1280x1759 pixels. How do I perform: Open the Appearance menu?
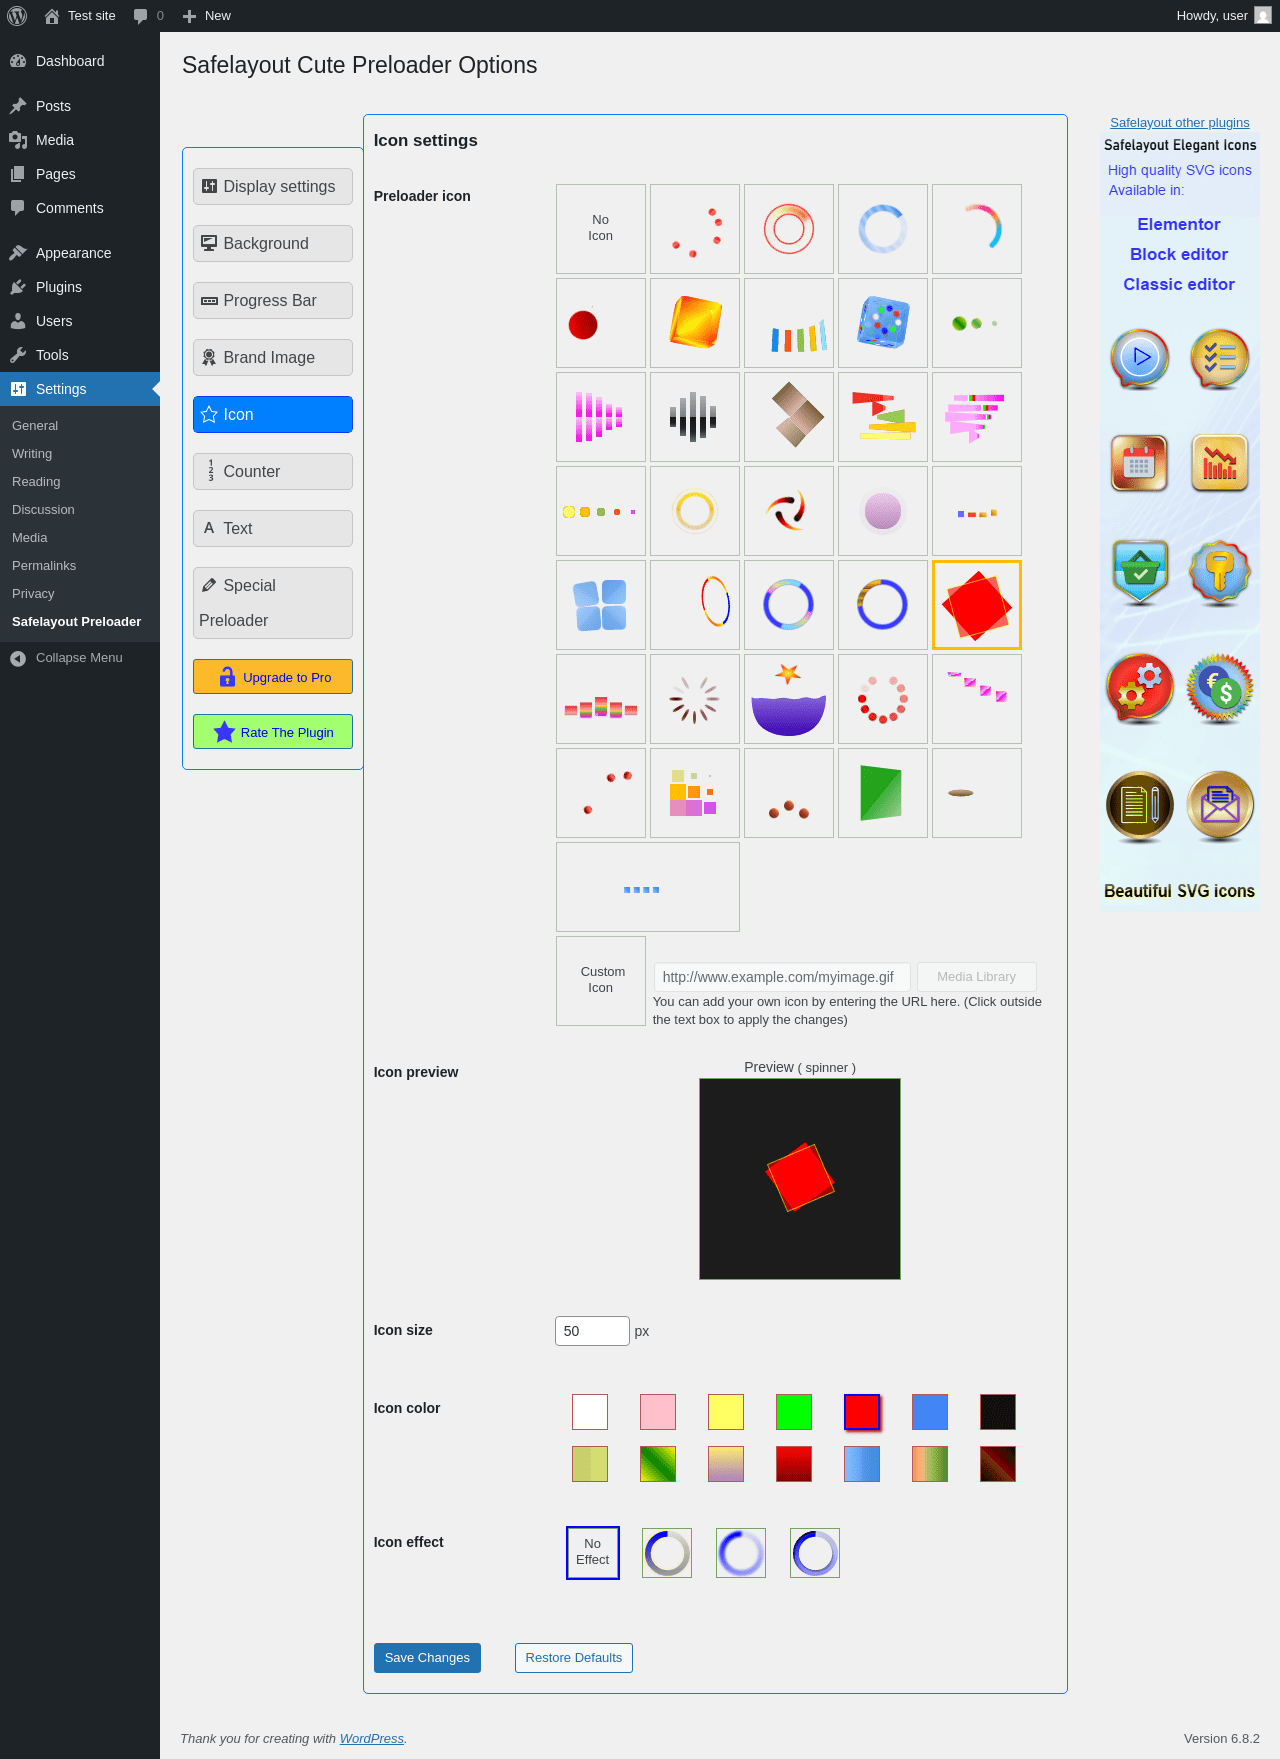80,253
